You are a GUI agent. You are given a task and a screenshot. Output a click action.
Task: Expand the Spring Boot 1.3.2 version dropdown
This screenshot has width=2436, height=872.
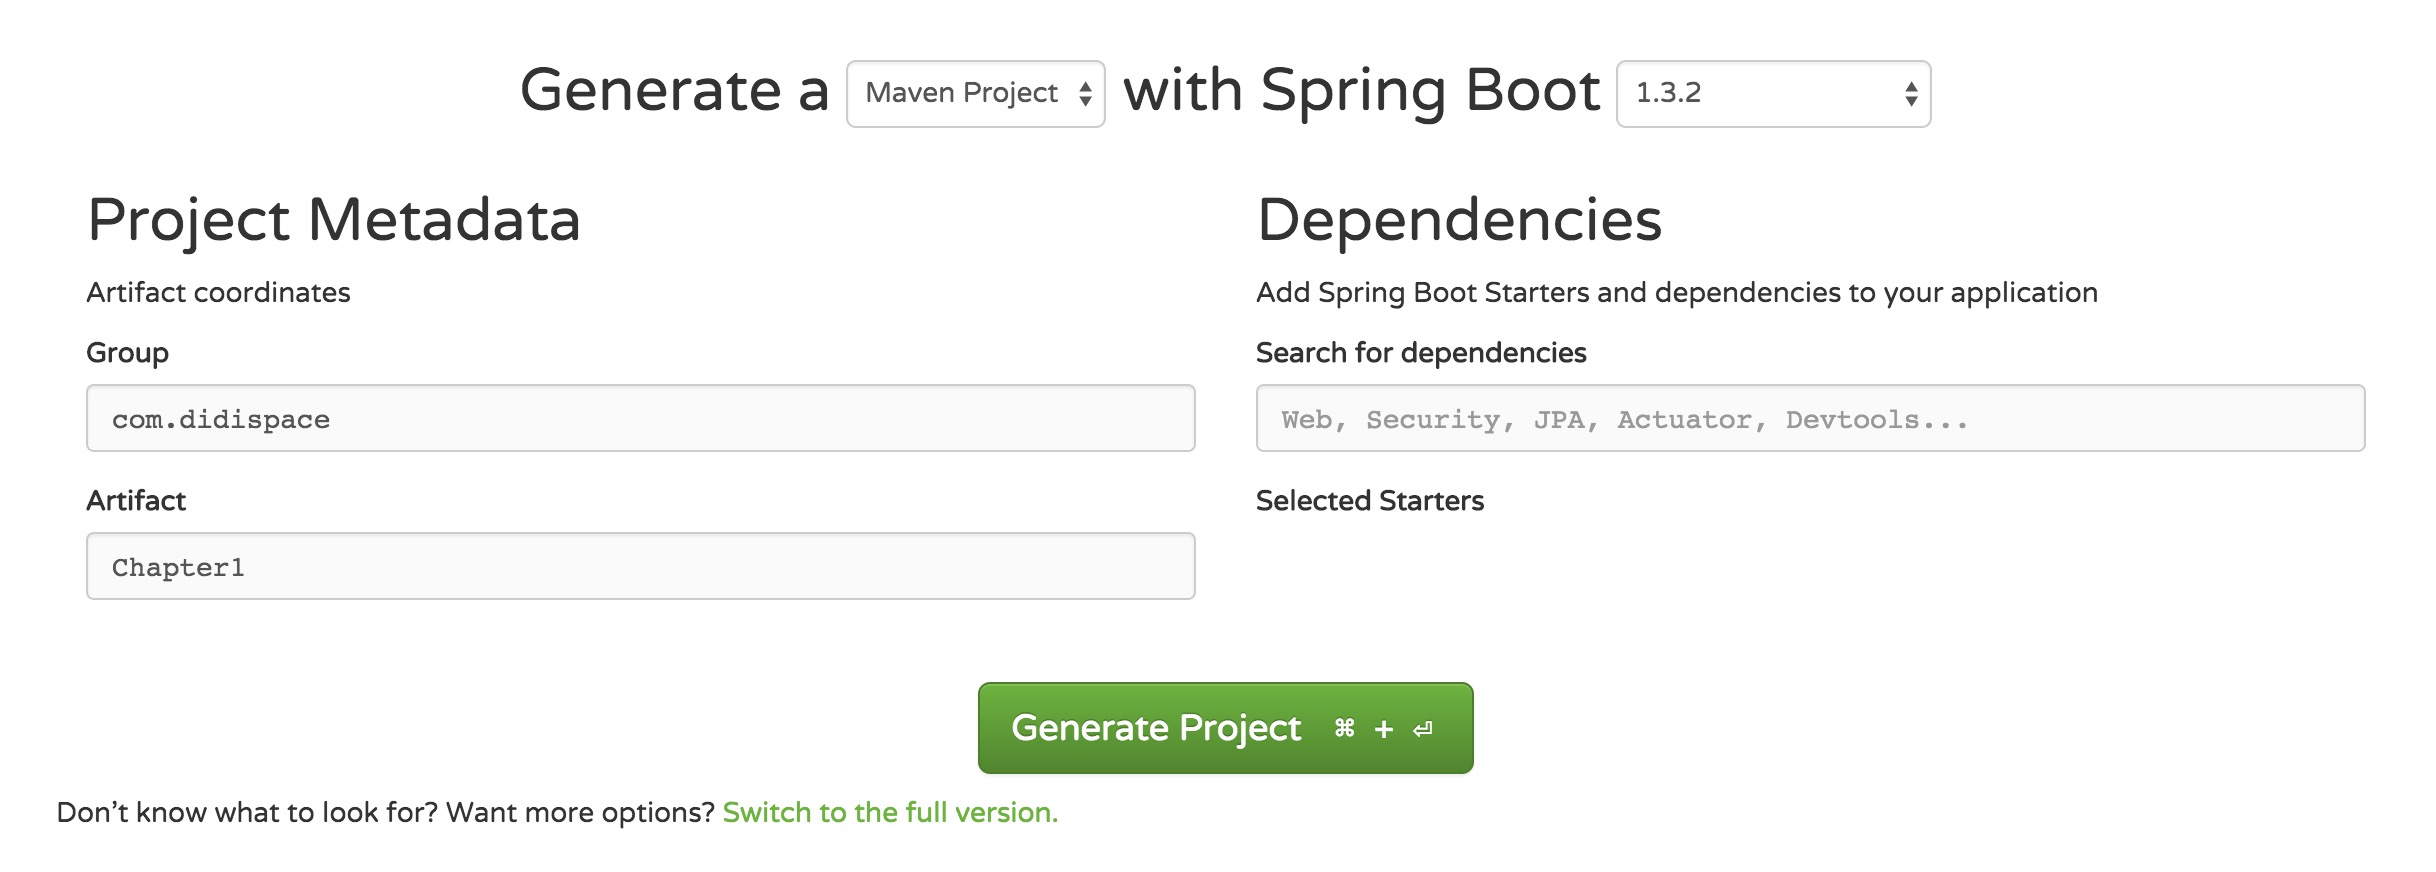click(1760, 94)
